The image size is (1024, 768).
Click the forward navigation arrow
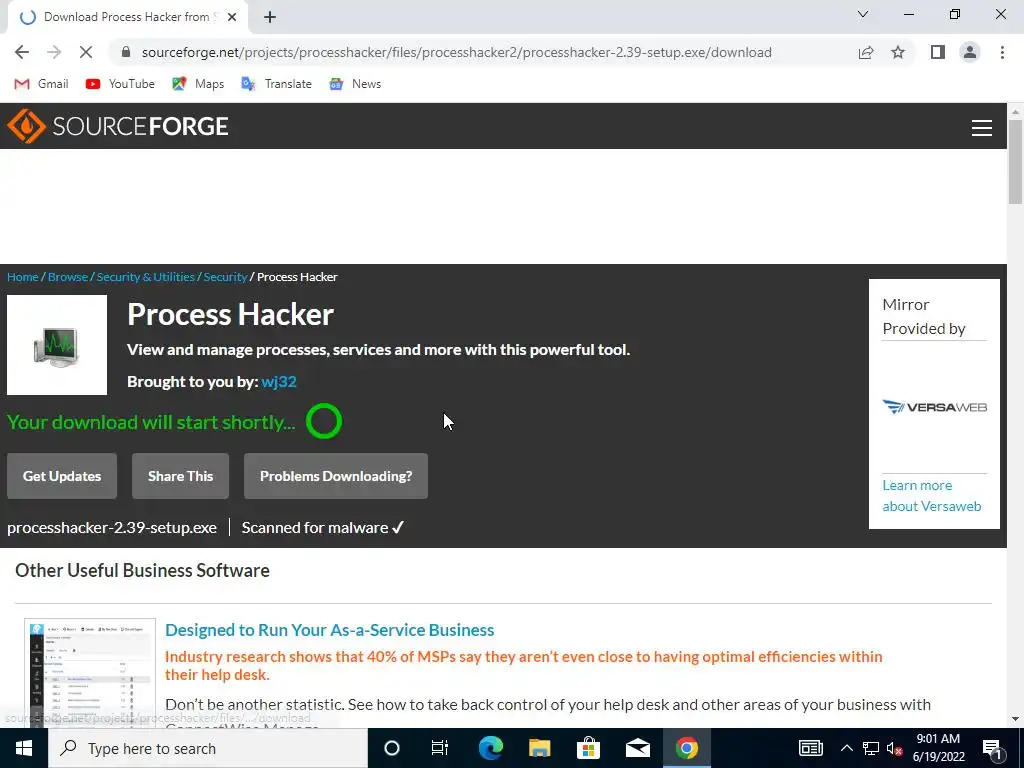click(x=54, y=52)
